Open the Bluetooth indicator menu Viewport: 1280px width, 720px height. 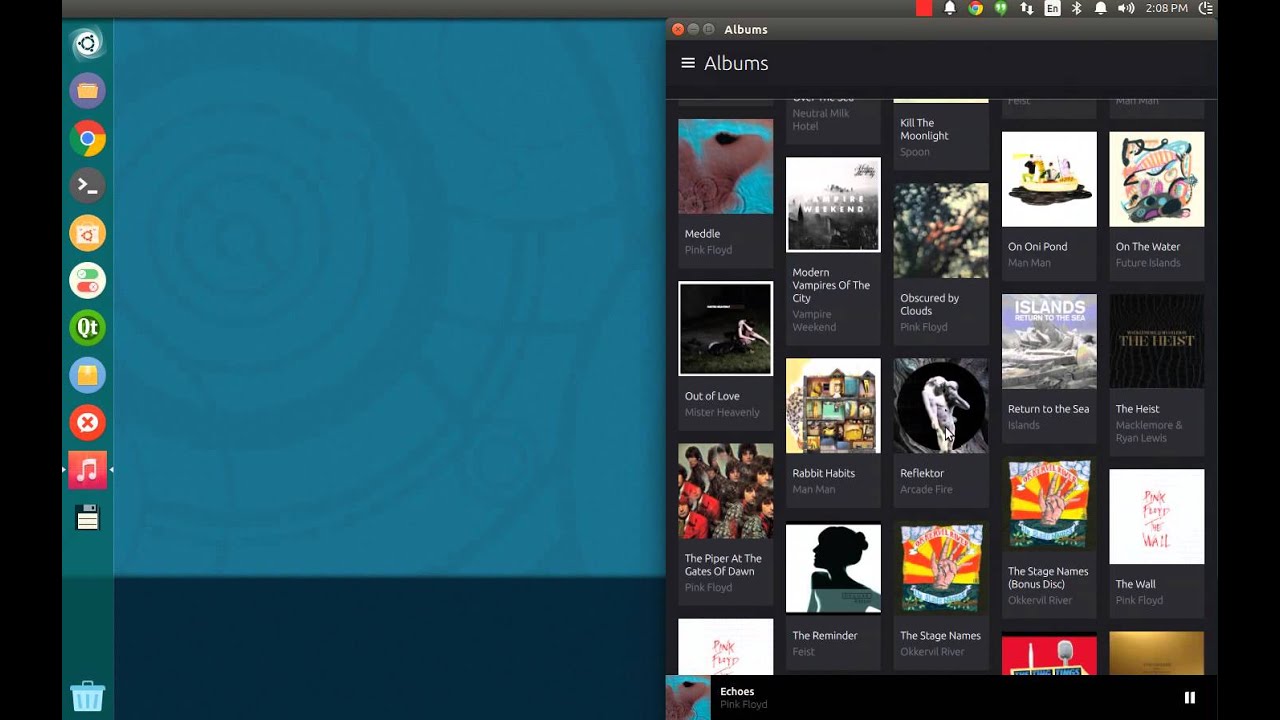click(1077, 8)
